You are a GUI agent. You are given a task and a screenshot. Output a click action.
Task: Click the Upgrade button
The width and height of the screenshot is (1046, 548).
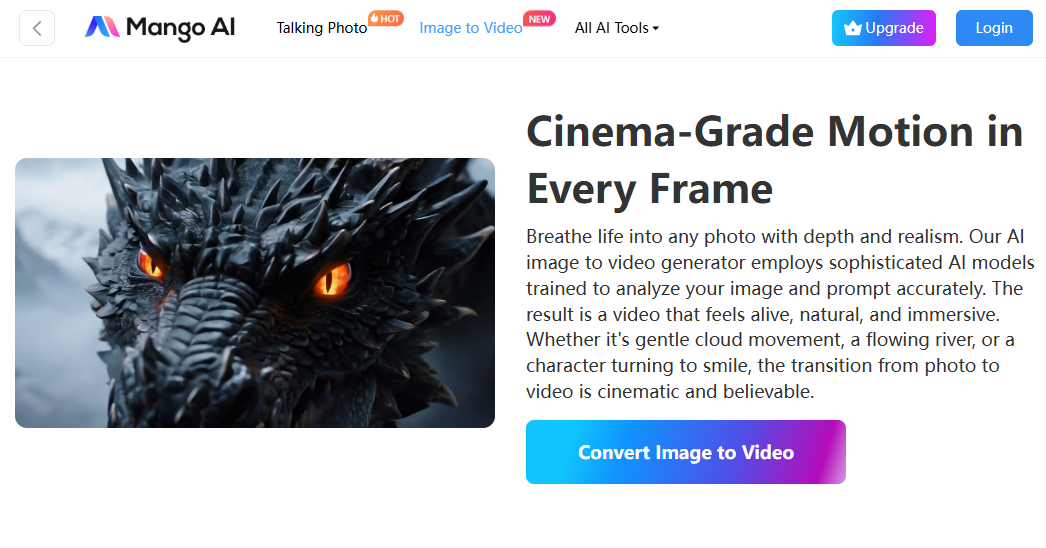tap(883, 28)
